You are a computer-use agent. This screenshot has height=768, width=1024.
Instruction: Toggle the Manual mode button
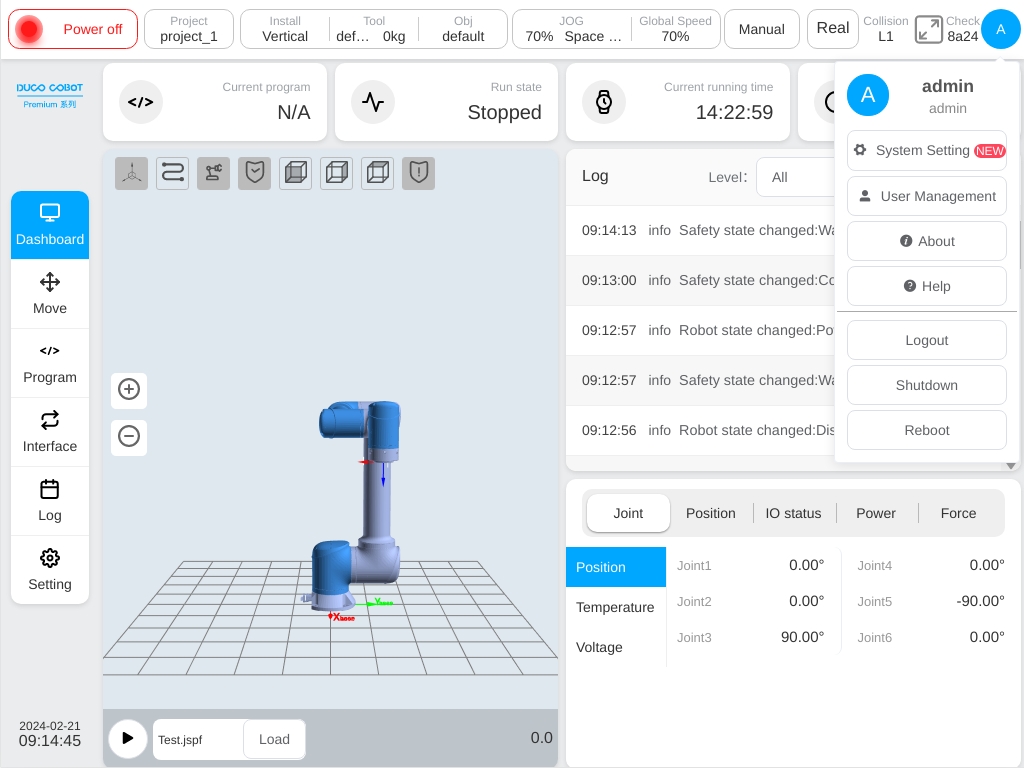point(761,29)
